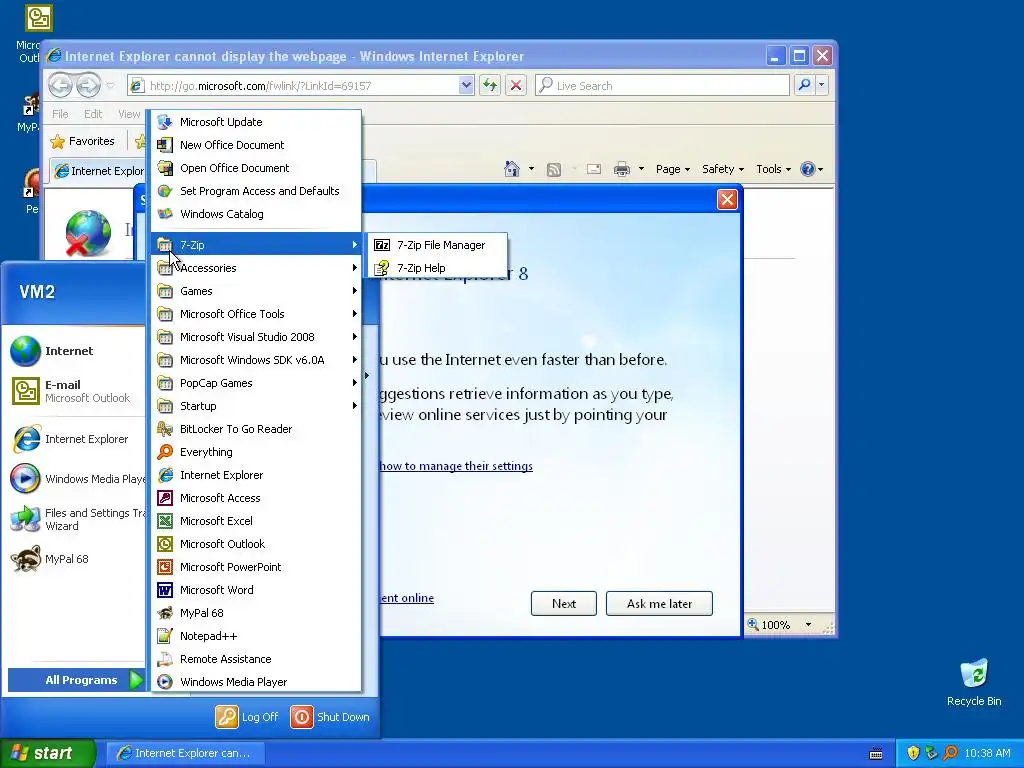Click the Notepad++ icon

(165, 635)
